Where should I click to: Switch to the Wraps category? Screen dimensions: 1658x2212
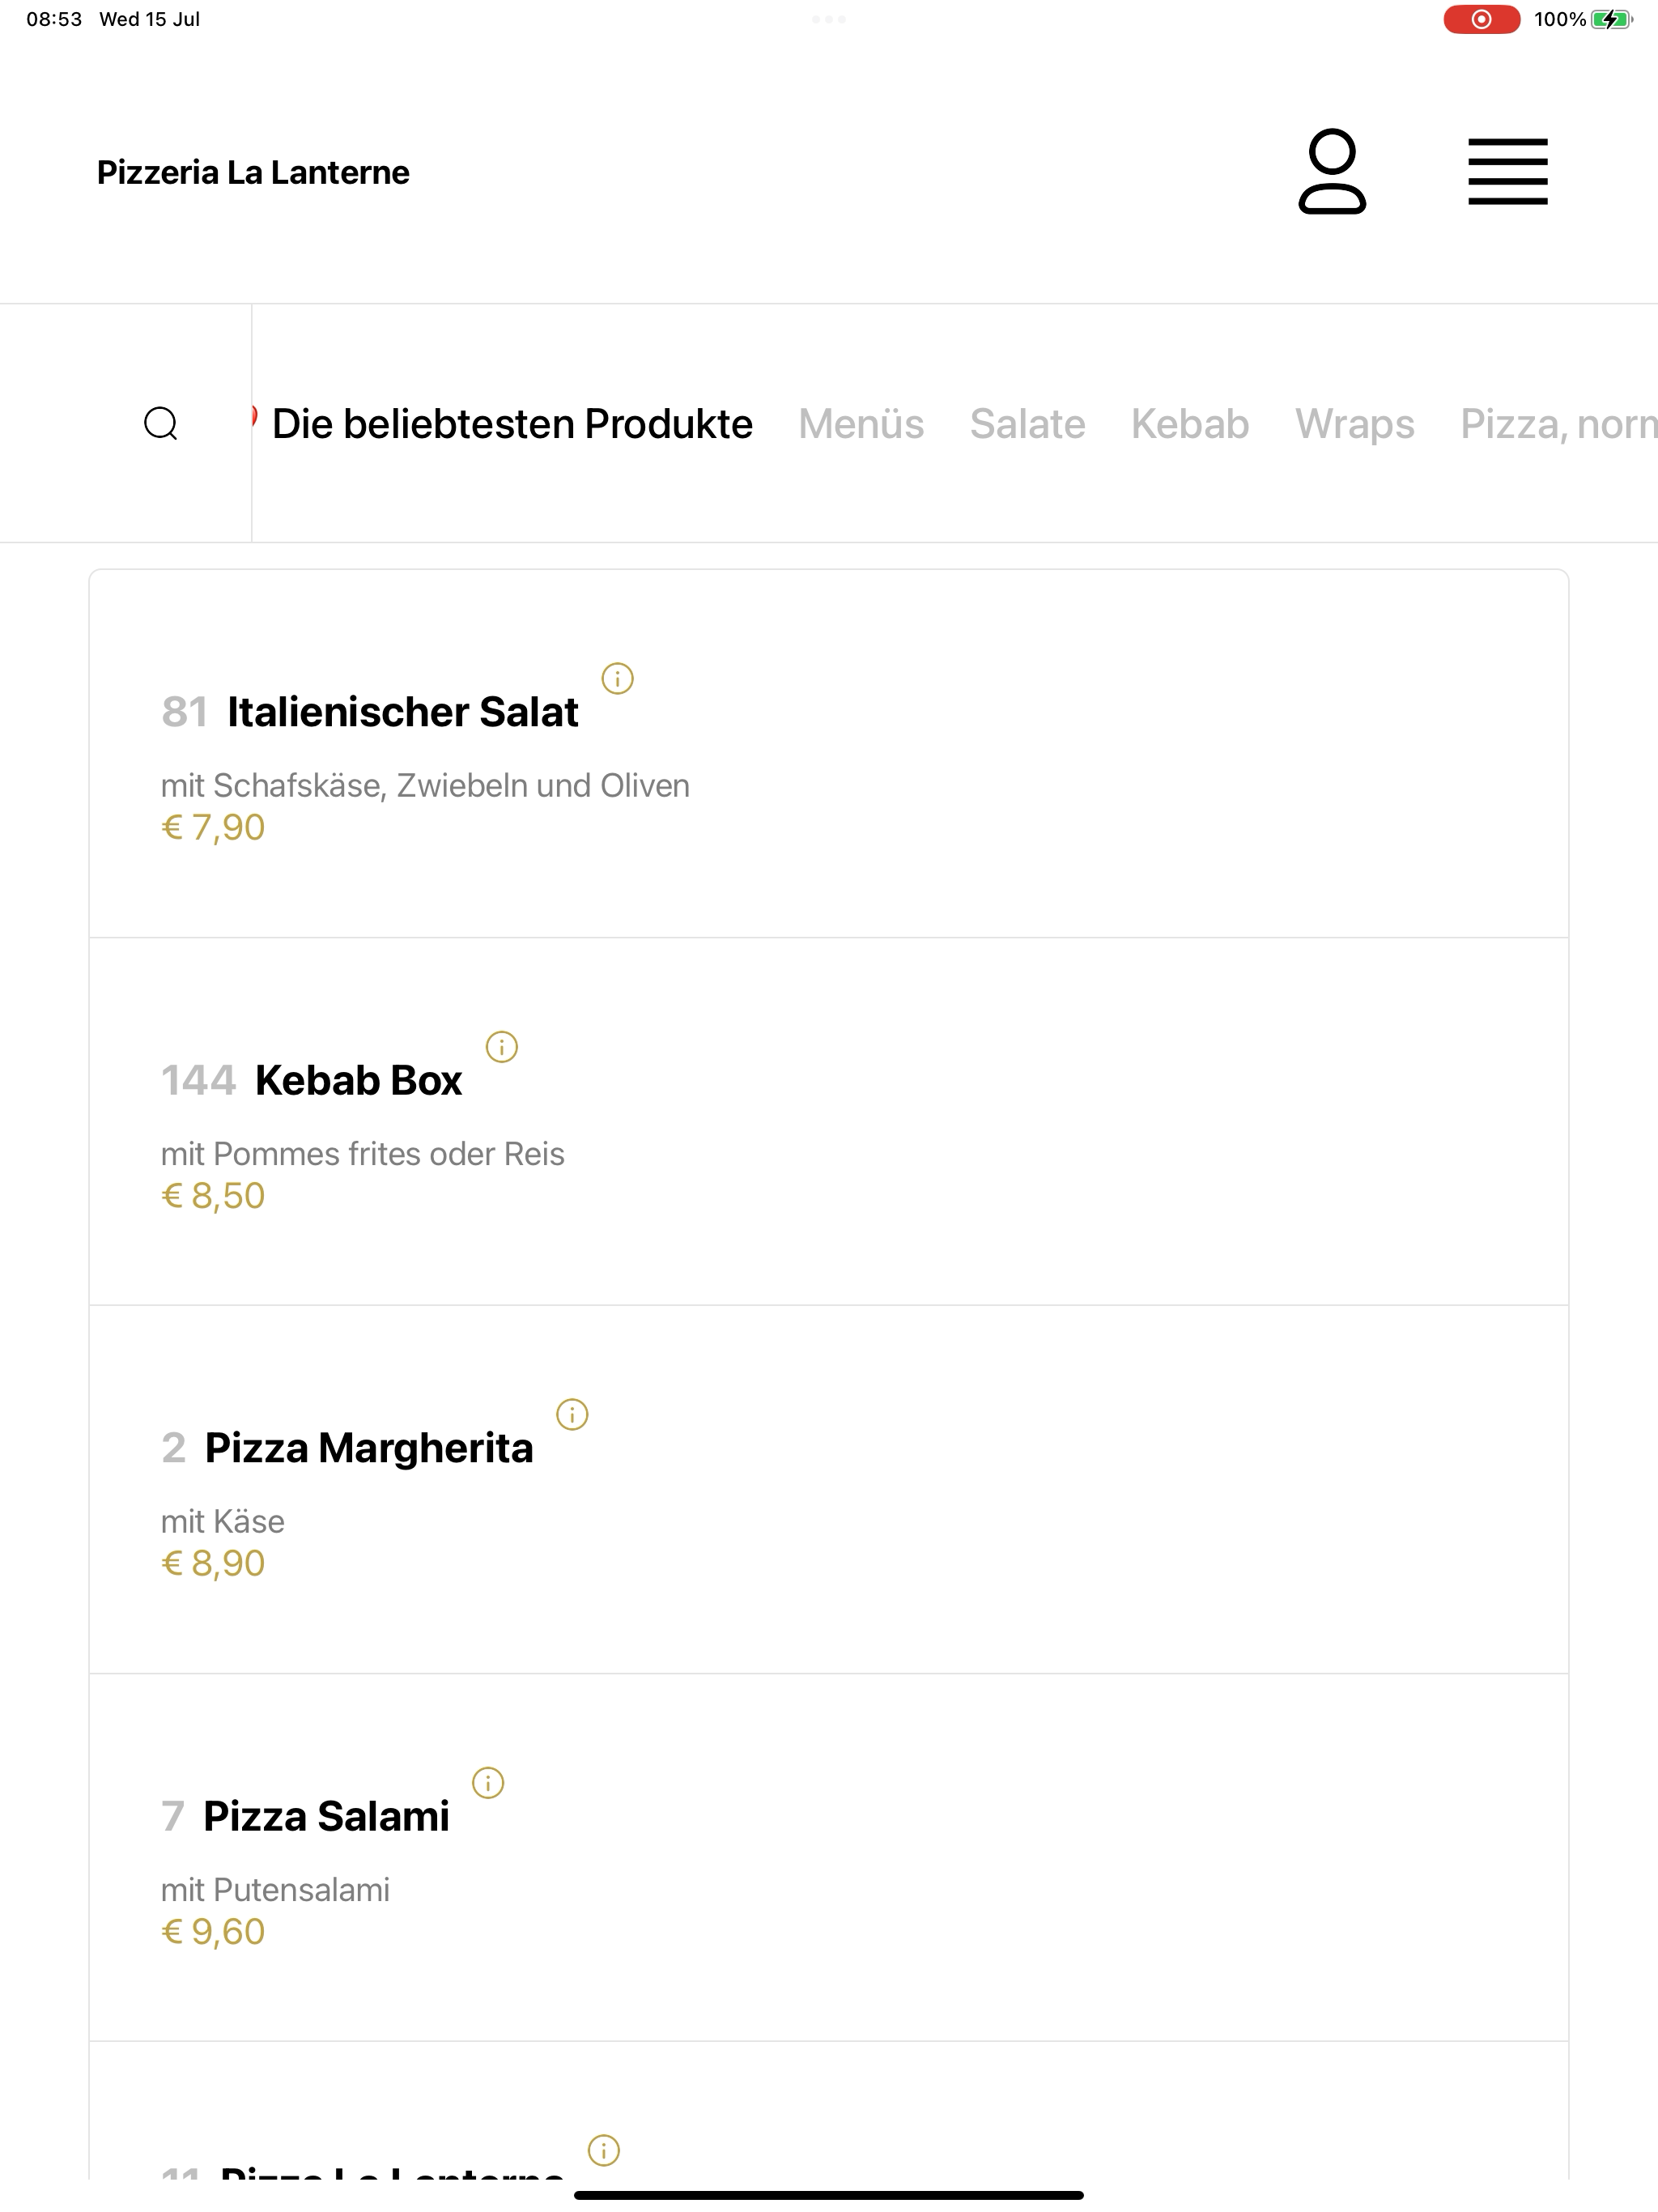(1355, 424)
